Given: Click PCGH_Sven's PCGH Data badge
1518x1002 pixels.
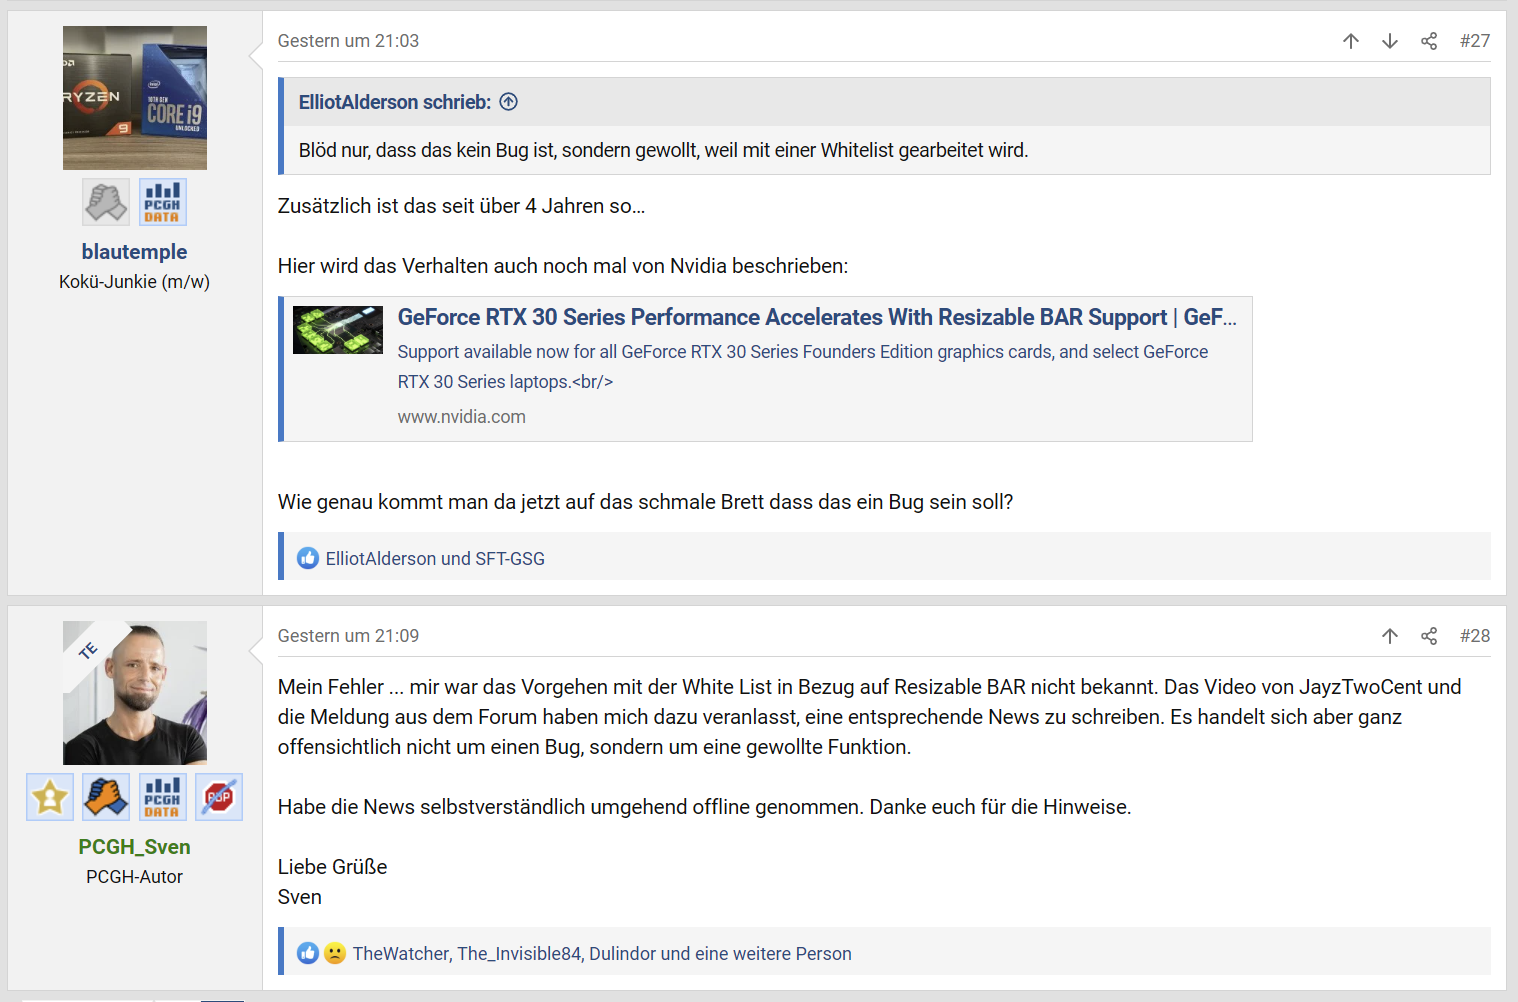Looking at the screenshot, I should 162,797.
